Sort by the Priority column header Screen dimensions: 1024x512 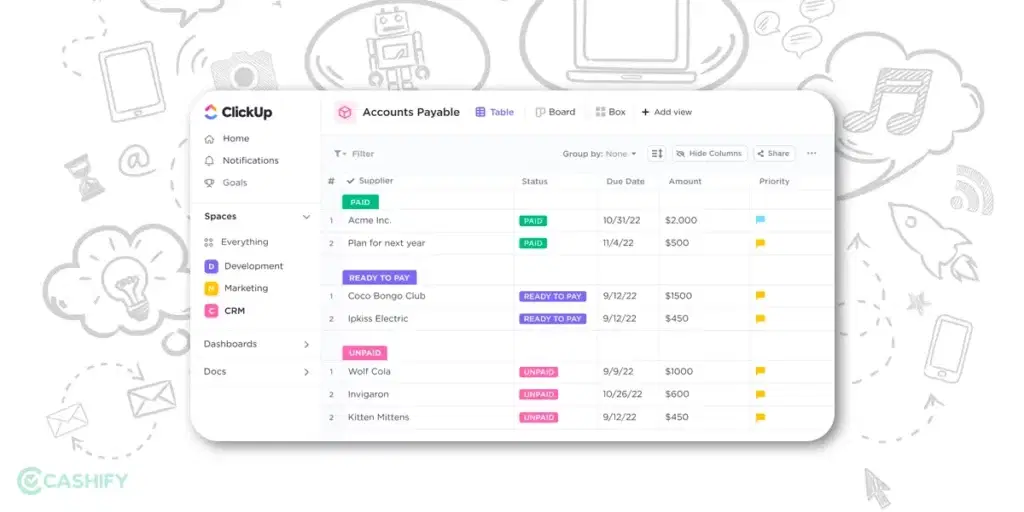(x=774, y=182)
